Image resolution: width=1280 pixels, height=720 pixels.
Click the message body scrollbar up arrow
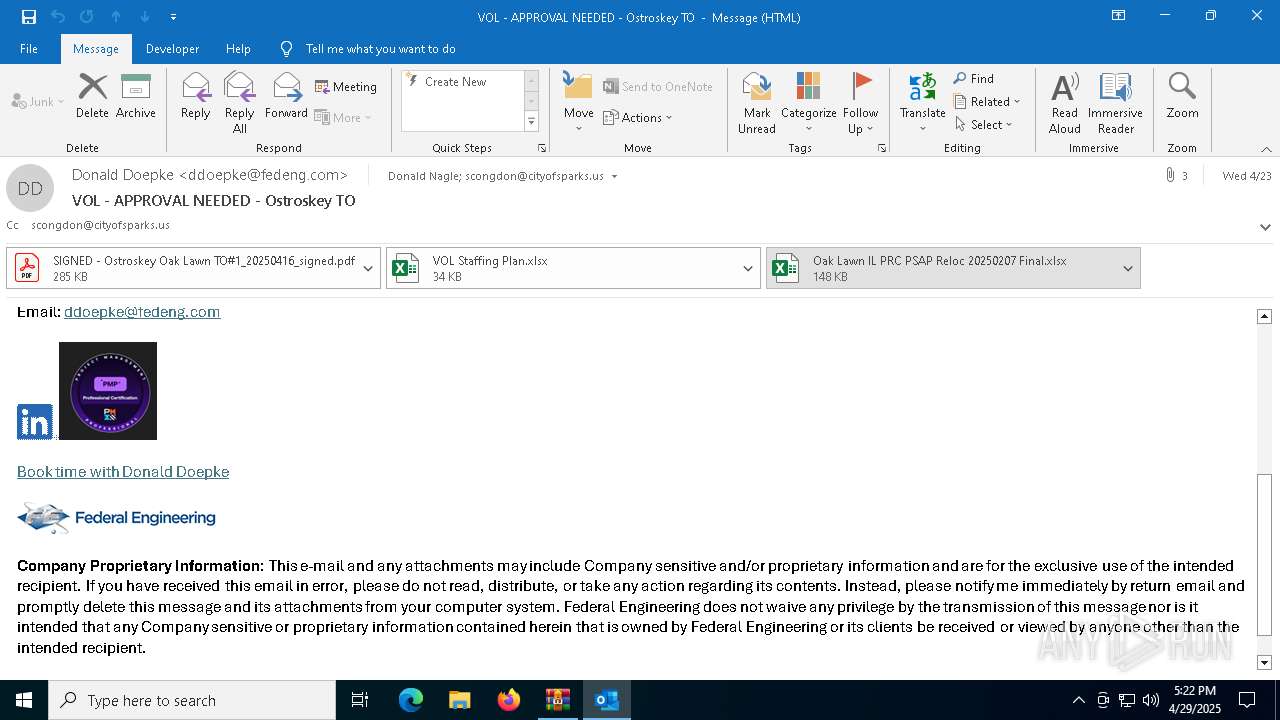coord(1264,316)
